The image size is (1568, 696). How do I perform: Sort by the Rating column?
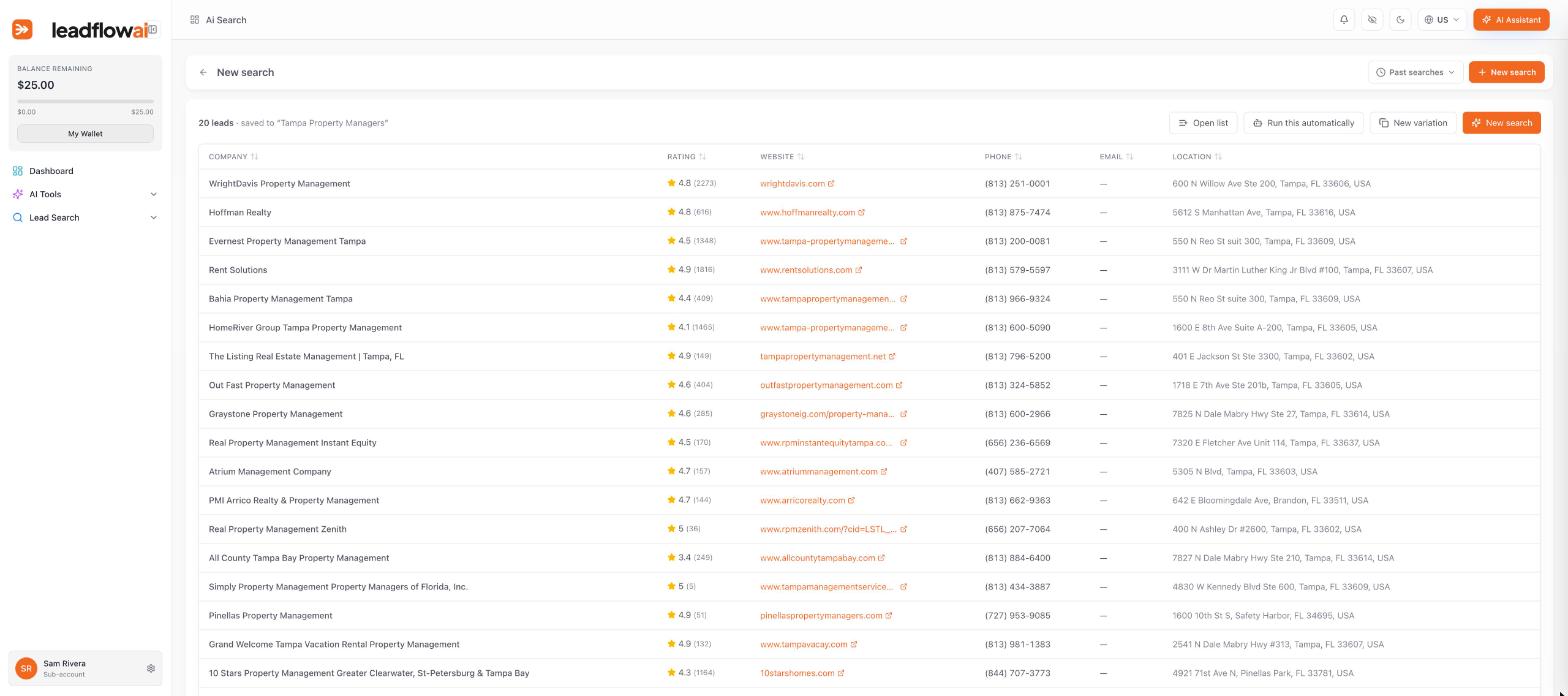coord(686,157)
